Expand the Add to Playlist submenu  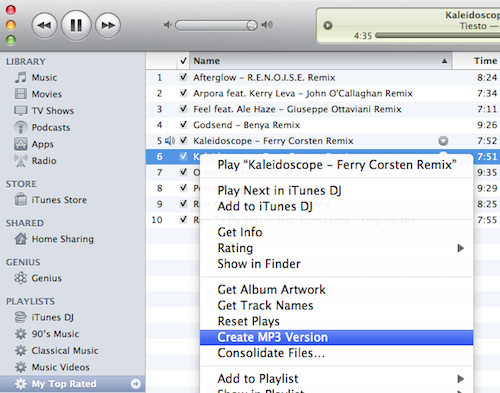coord(337,379)
